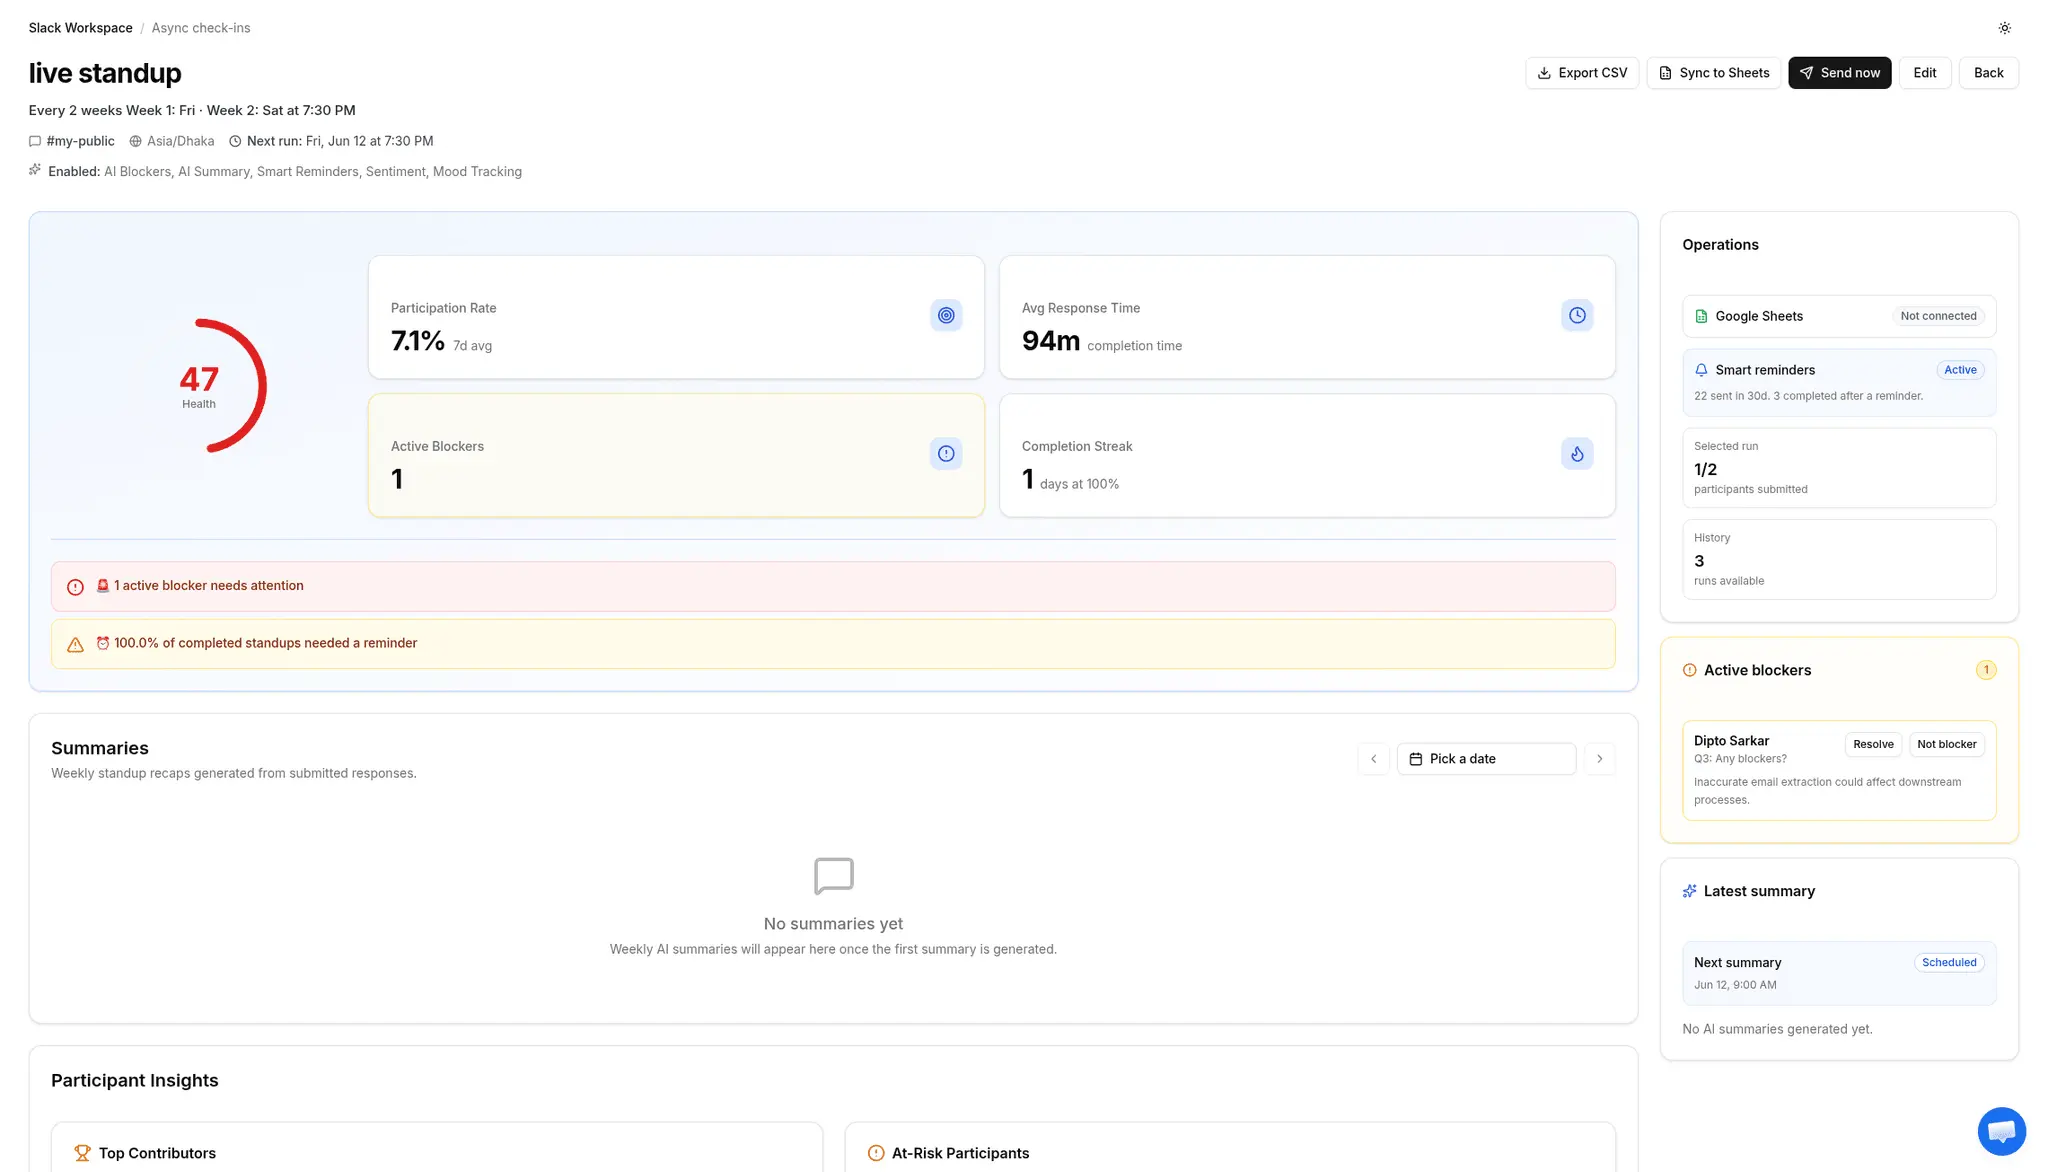The width and height of the screenshot is (2048, 1172).
Task: Click the No AI summaries generated yet text
Action: pyautogui.click(x=1777, y=1029)
